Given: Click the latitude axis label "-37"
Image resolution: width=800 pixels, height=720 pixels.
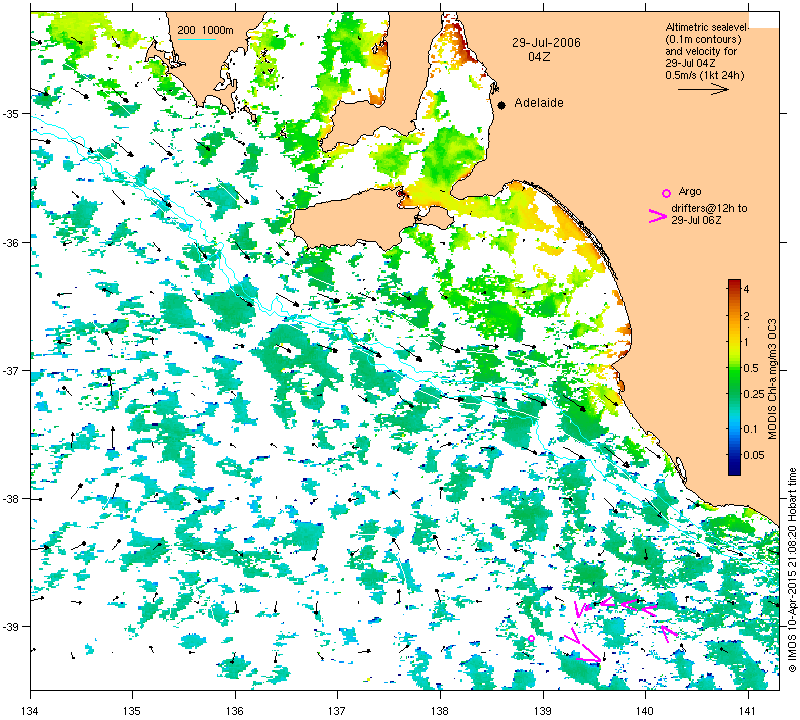Looking at the screenshot, I should point(11,370).
